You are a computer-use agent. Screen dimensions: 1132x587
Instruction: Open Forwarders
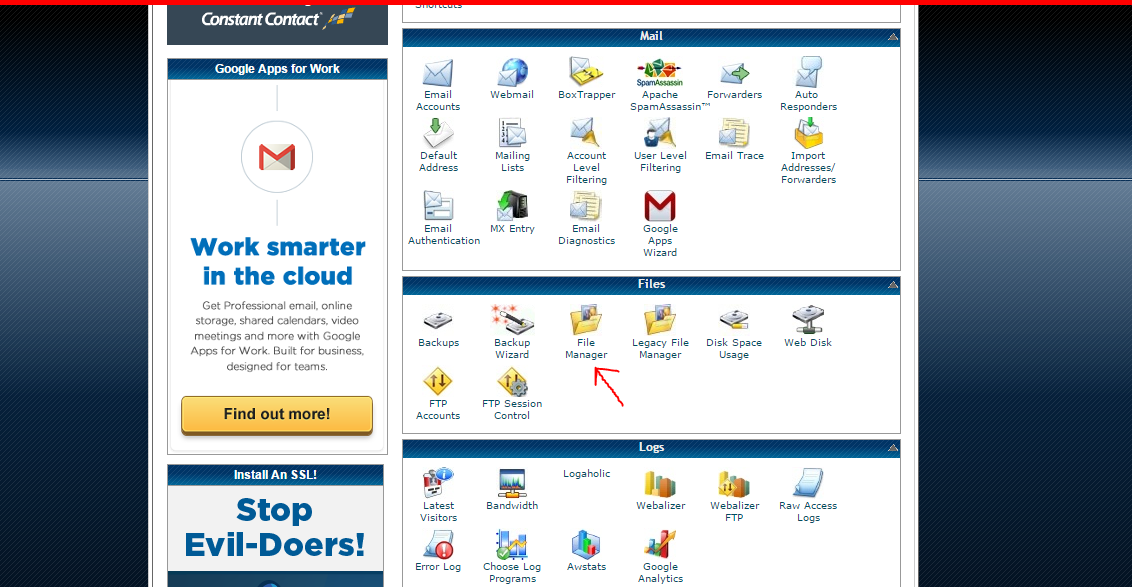click(734, 79)
